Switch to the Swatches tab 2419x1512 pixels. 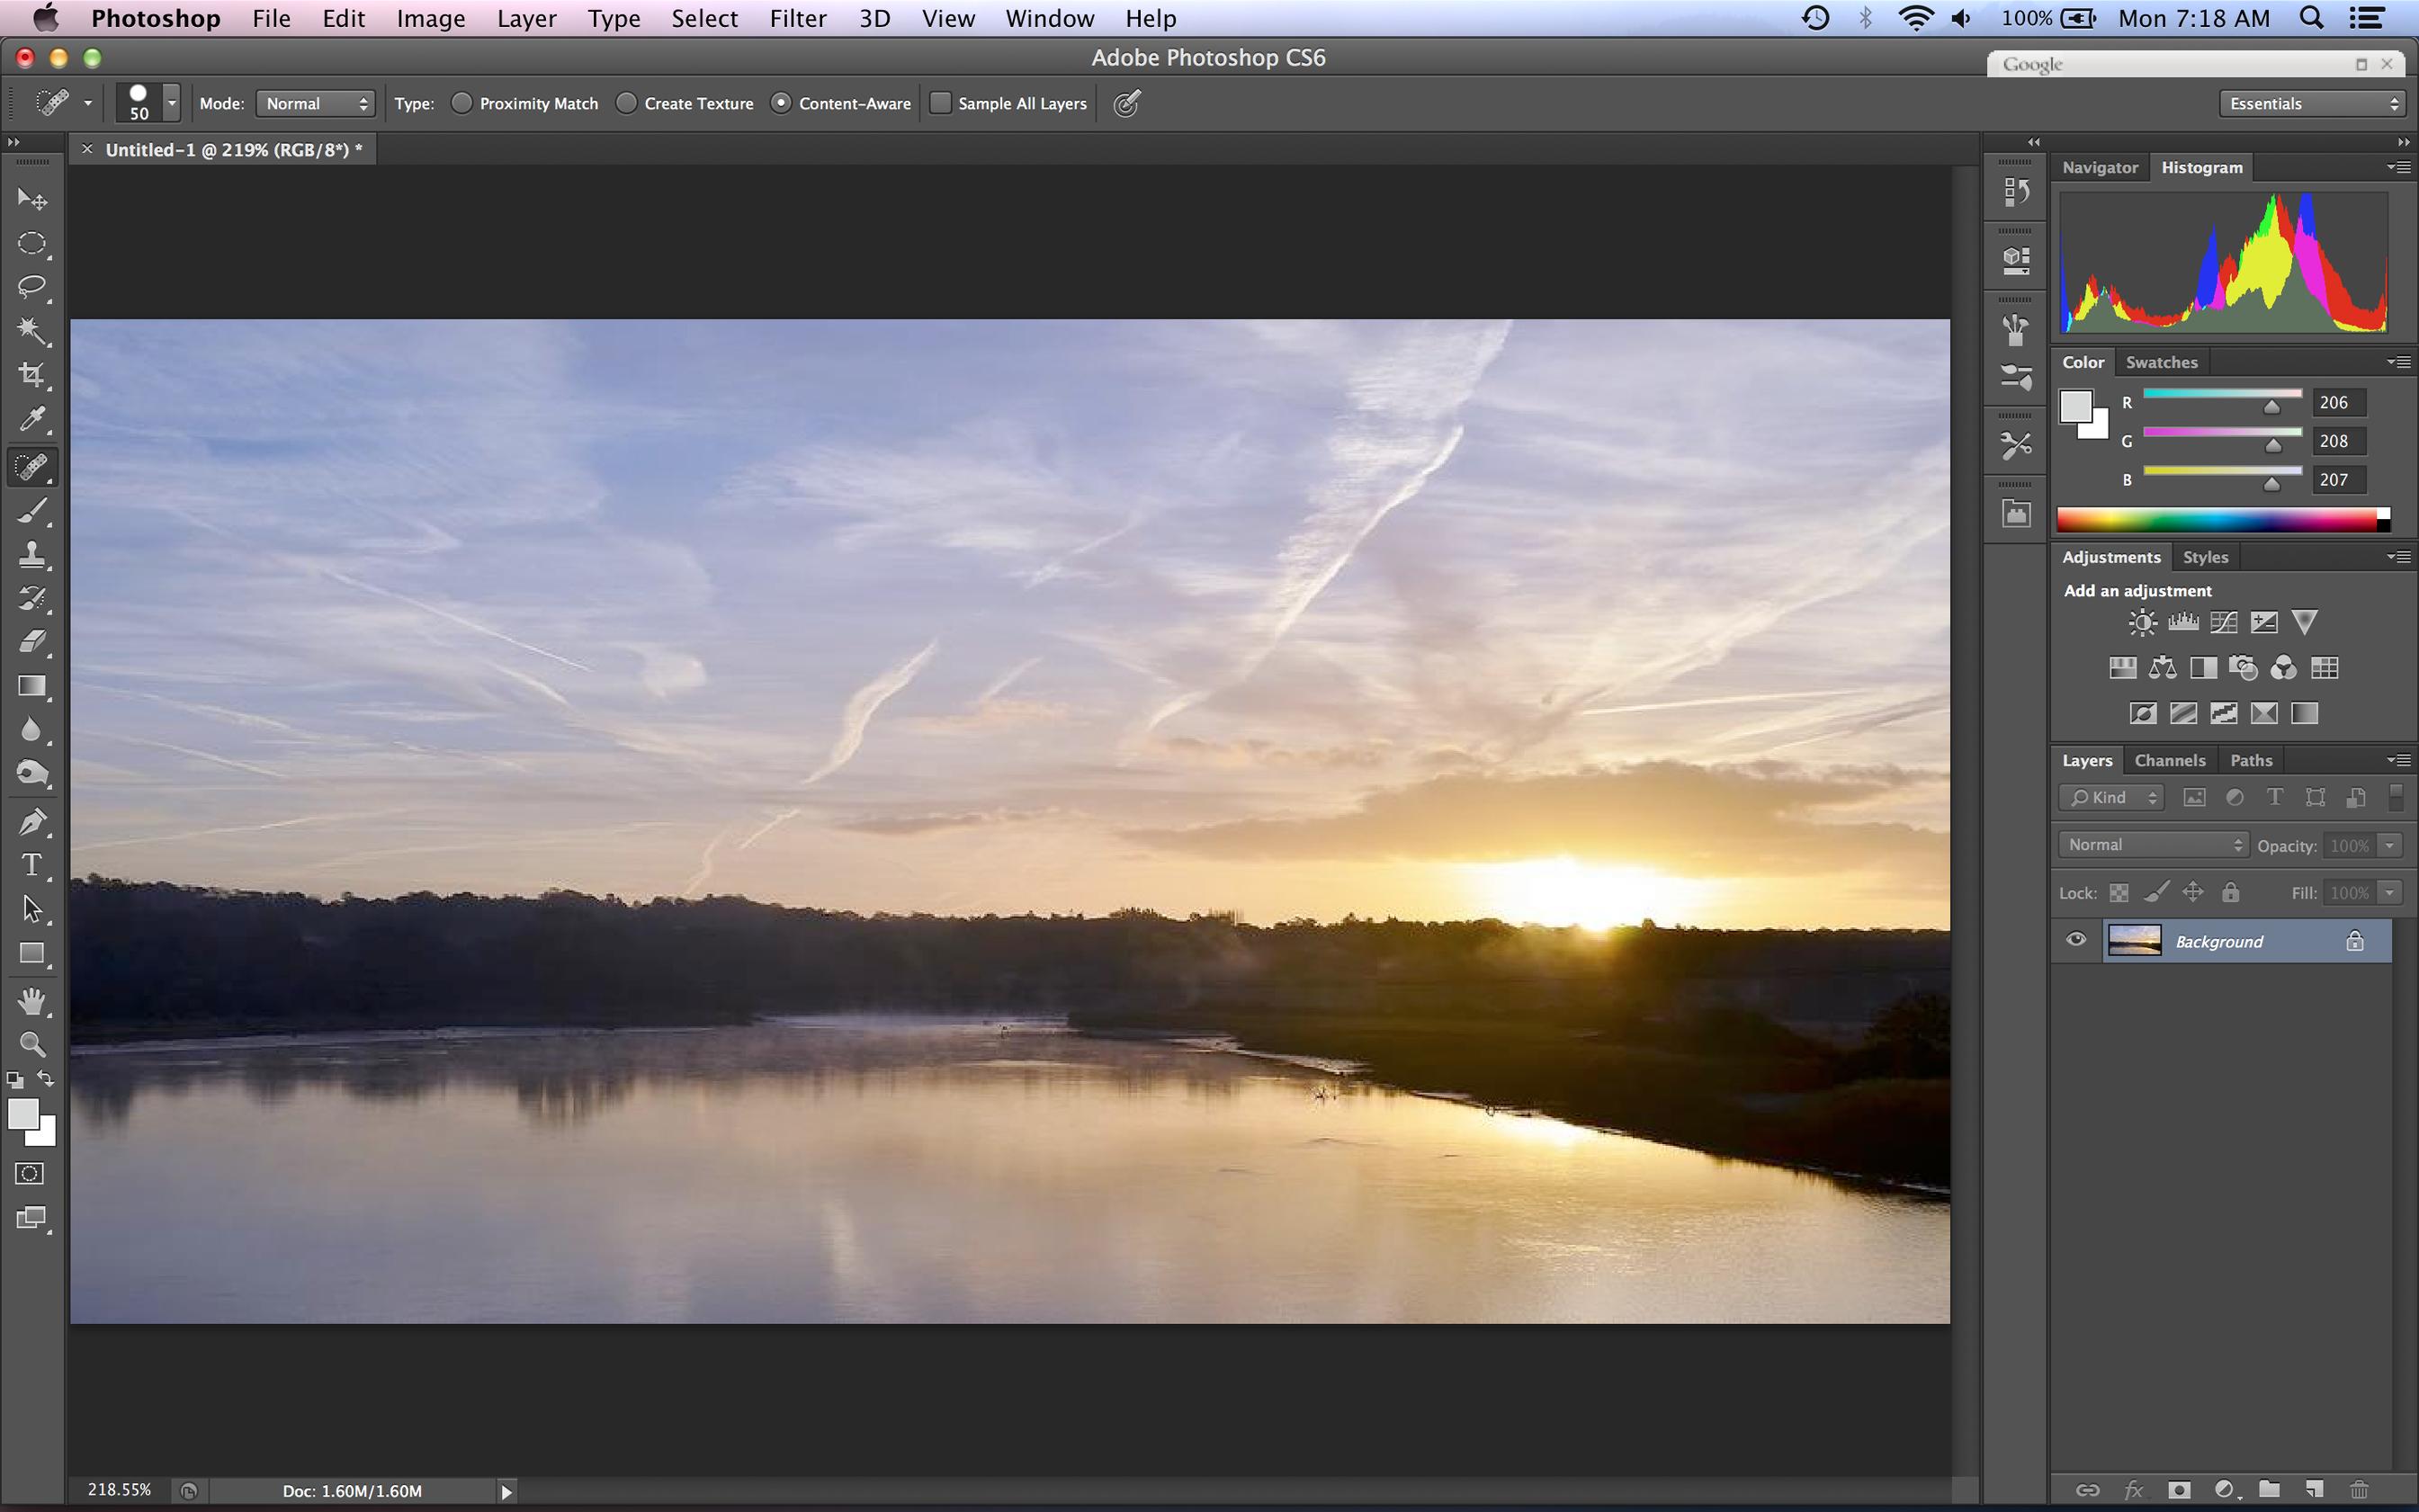2161,362
